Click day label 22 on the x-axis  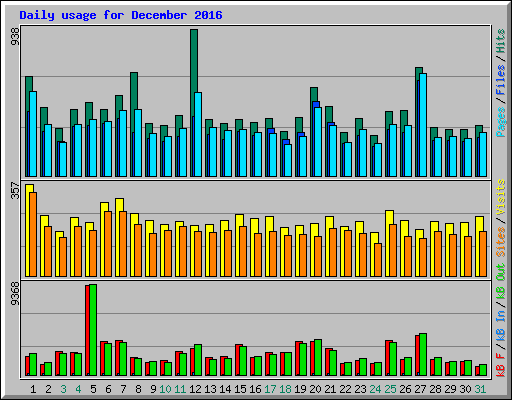pyautogui.click(x=345, y=389)
